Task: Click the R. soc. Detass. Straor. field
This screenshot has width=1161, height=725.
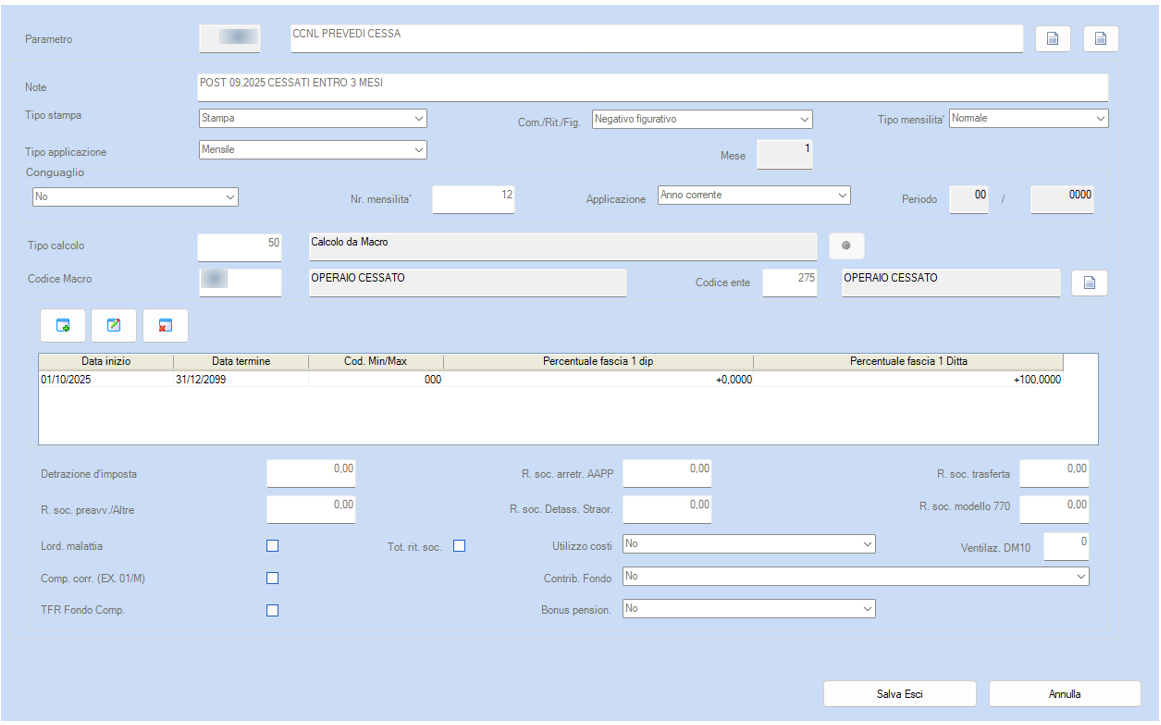Action: click(667, 509)
